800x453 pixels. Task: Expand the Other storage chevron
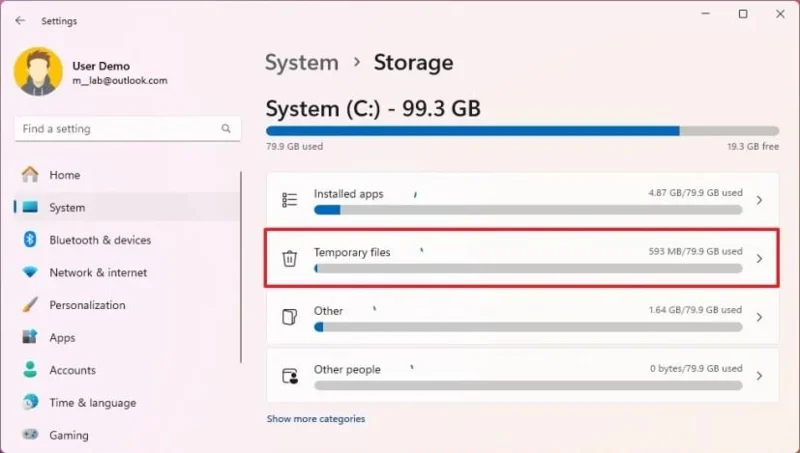(x=759, y=317)
